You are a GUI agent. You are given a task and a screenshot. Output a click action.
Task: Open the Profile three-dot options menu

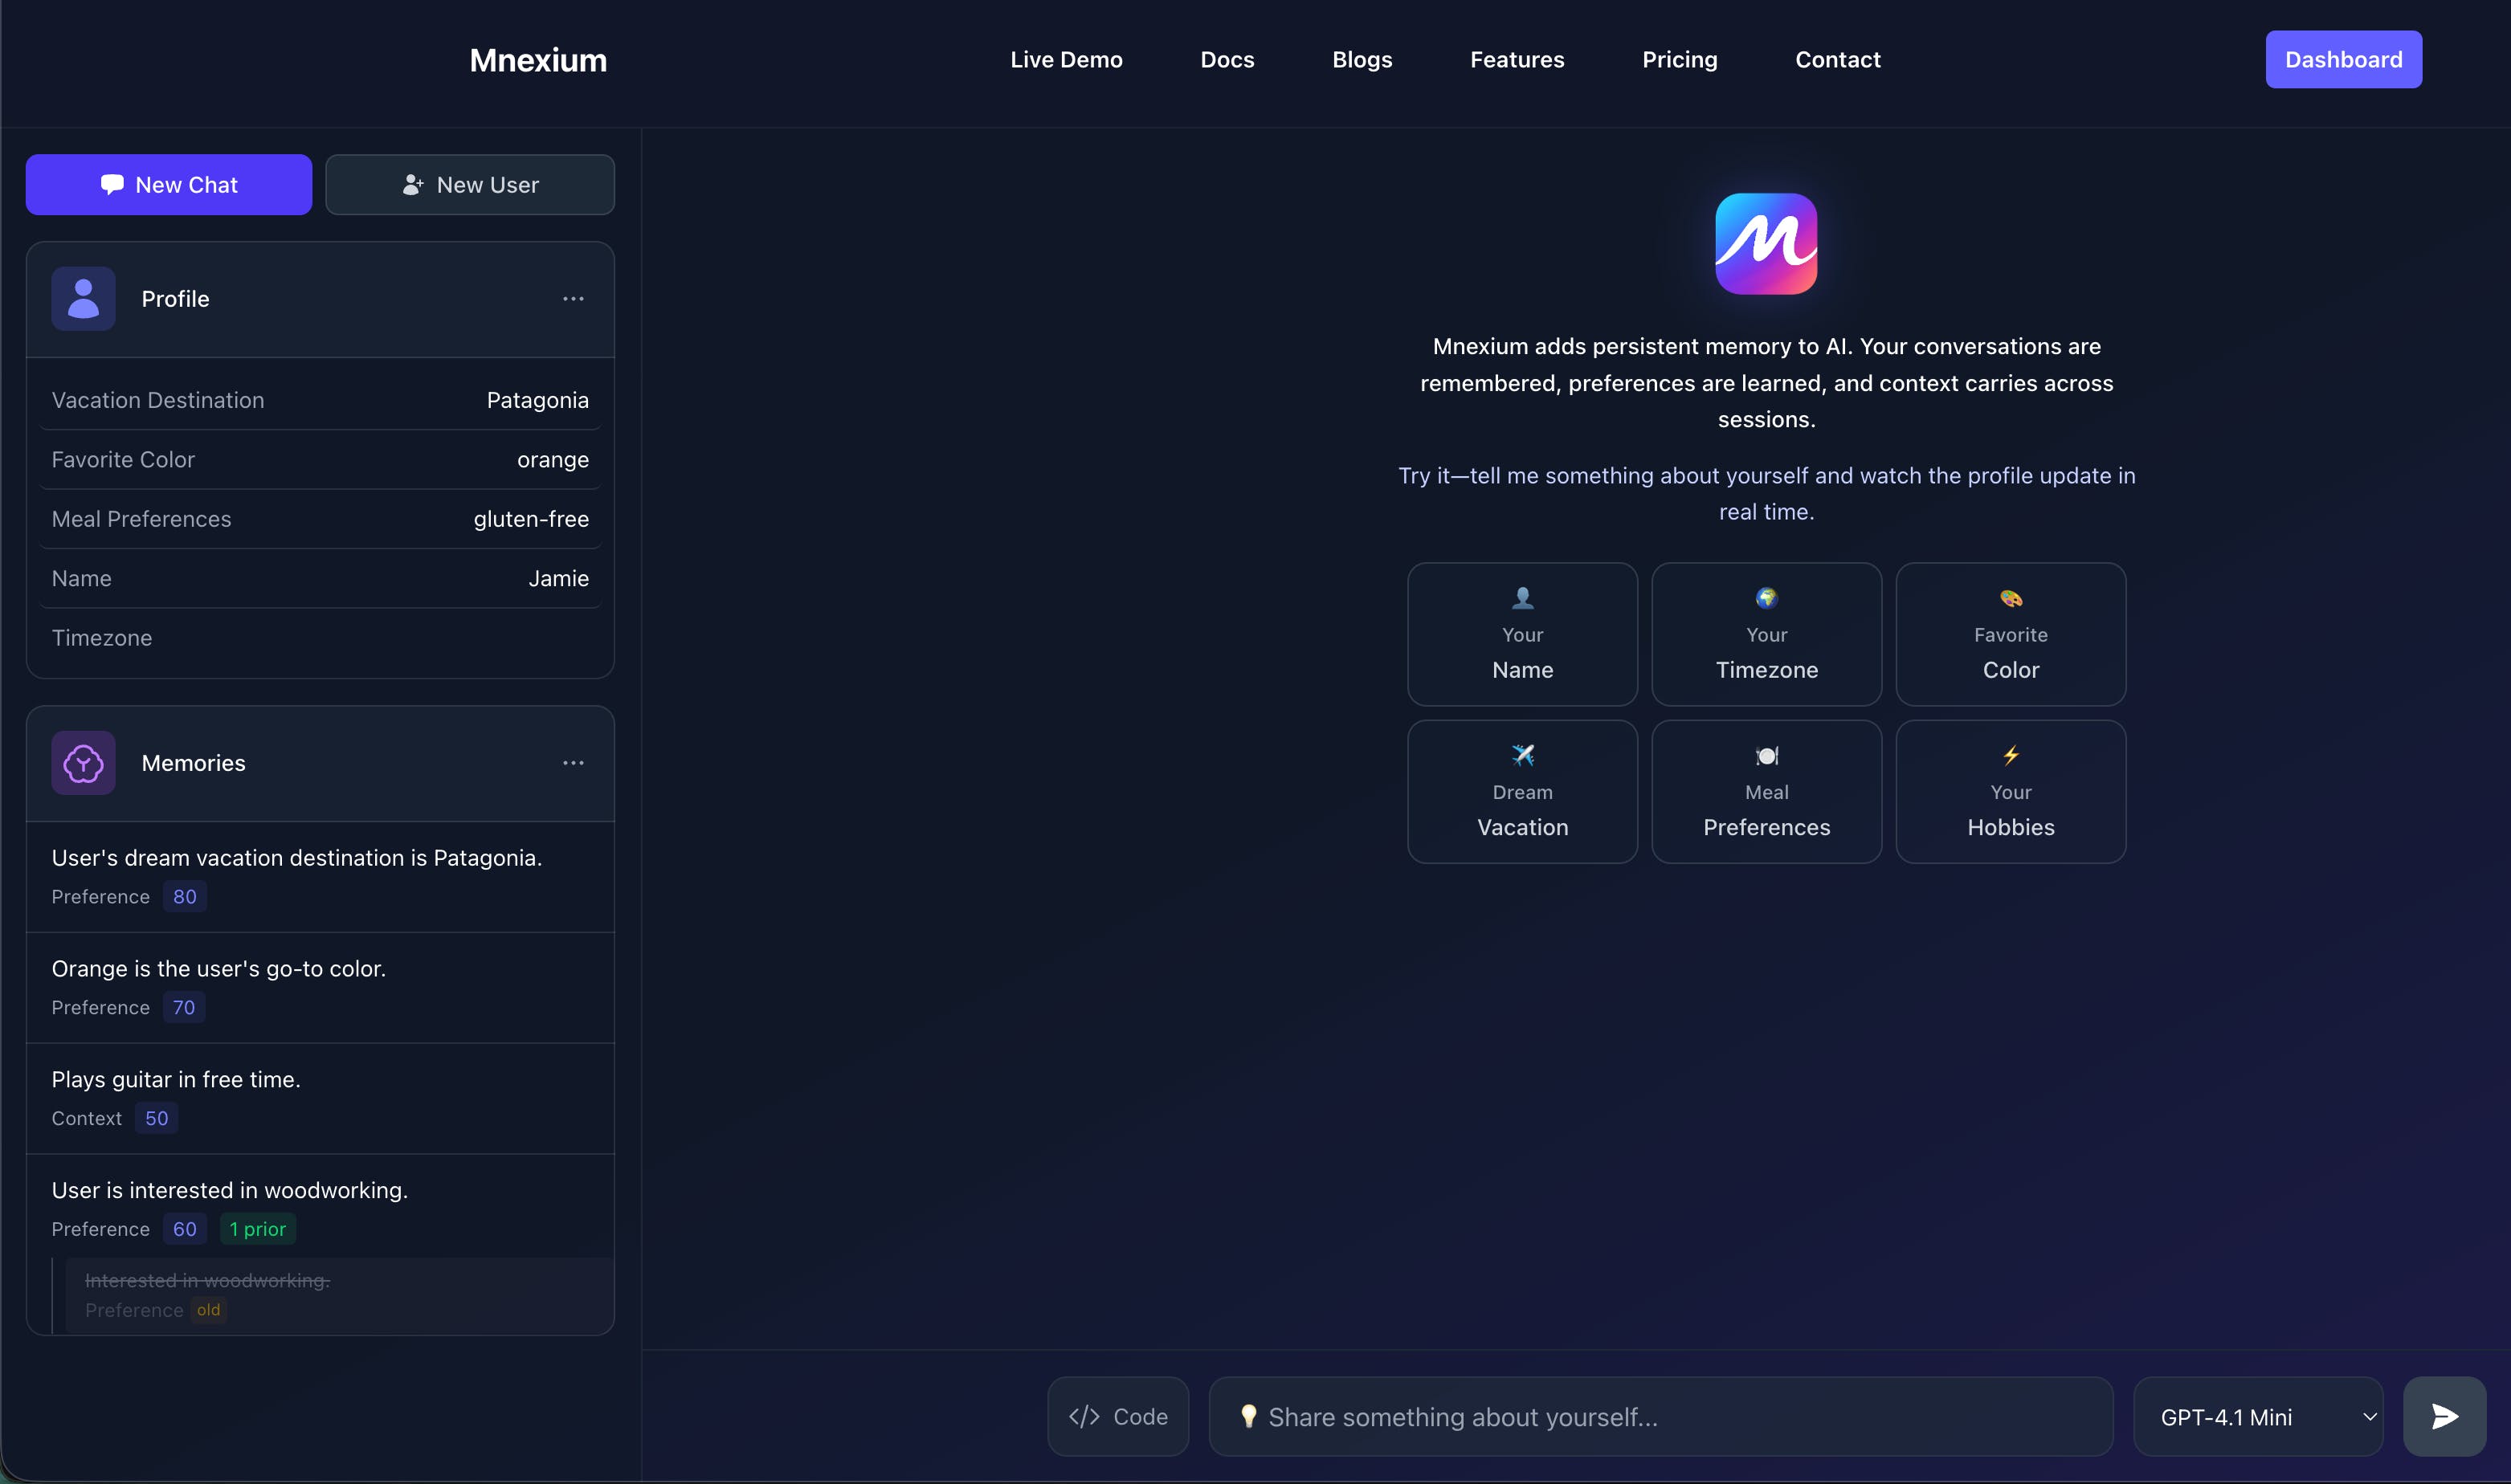pos(573,299)
